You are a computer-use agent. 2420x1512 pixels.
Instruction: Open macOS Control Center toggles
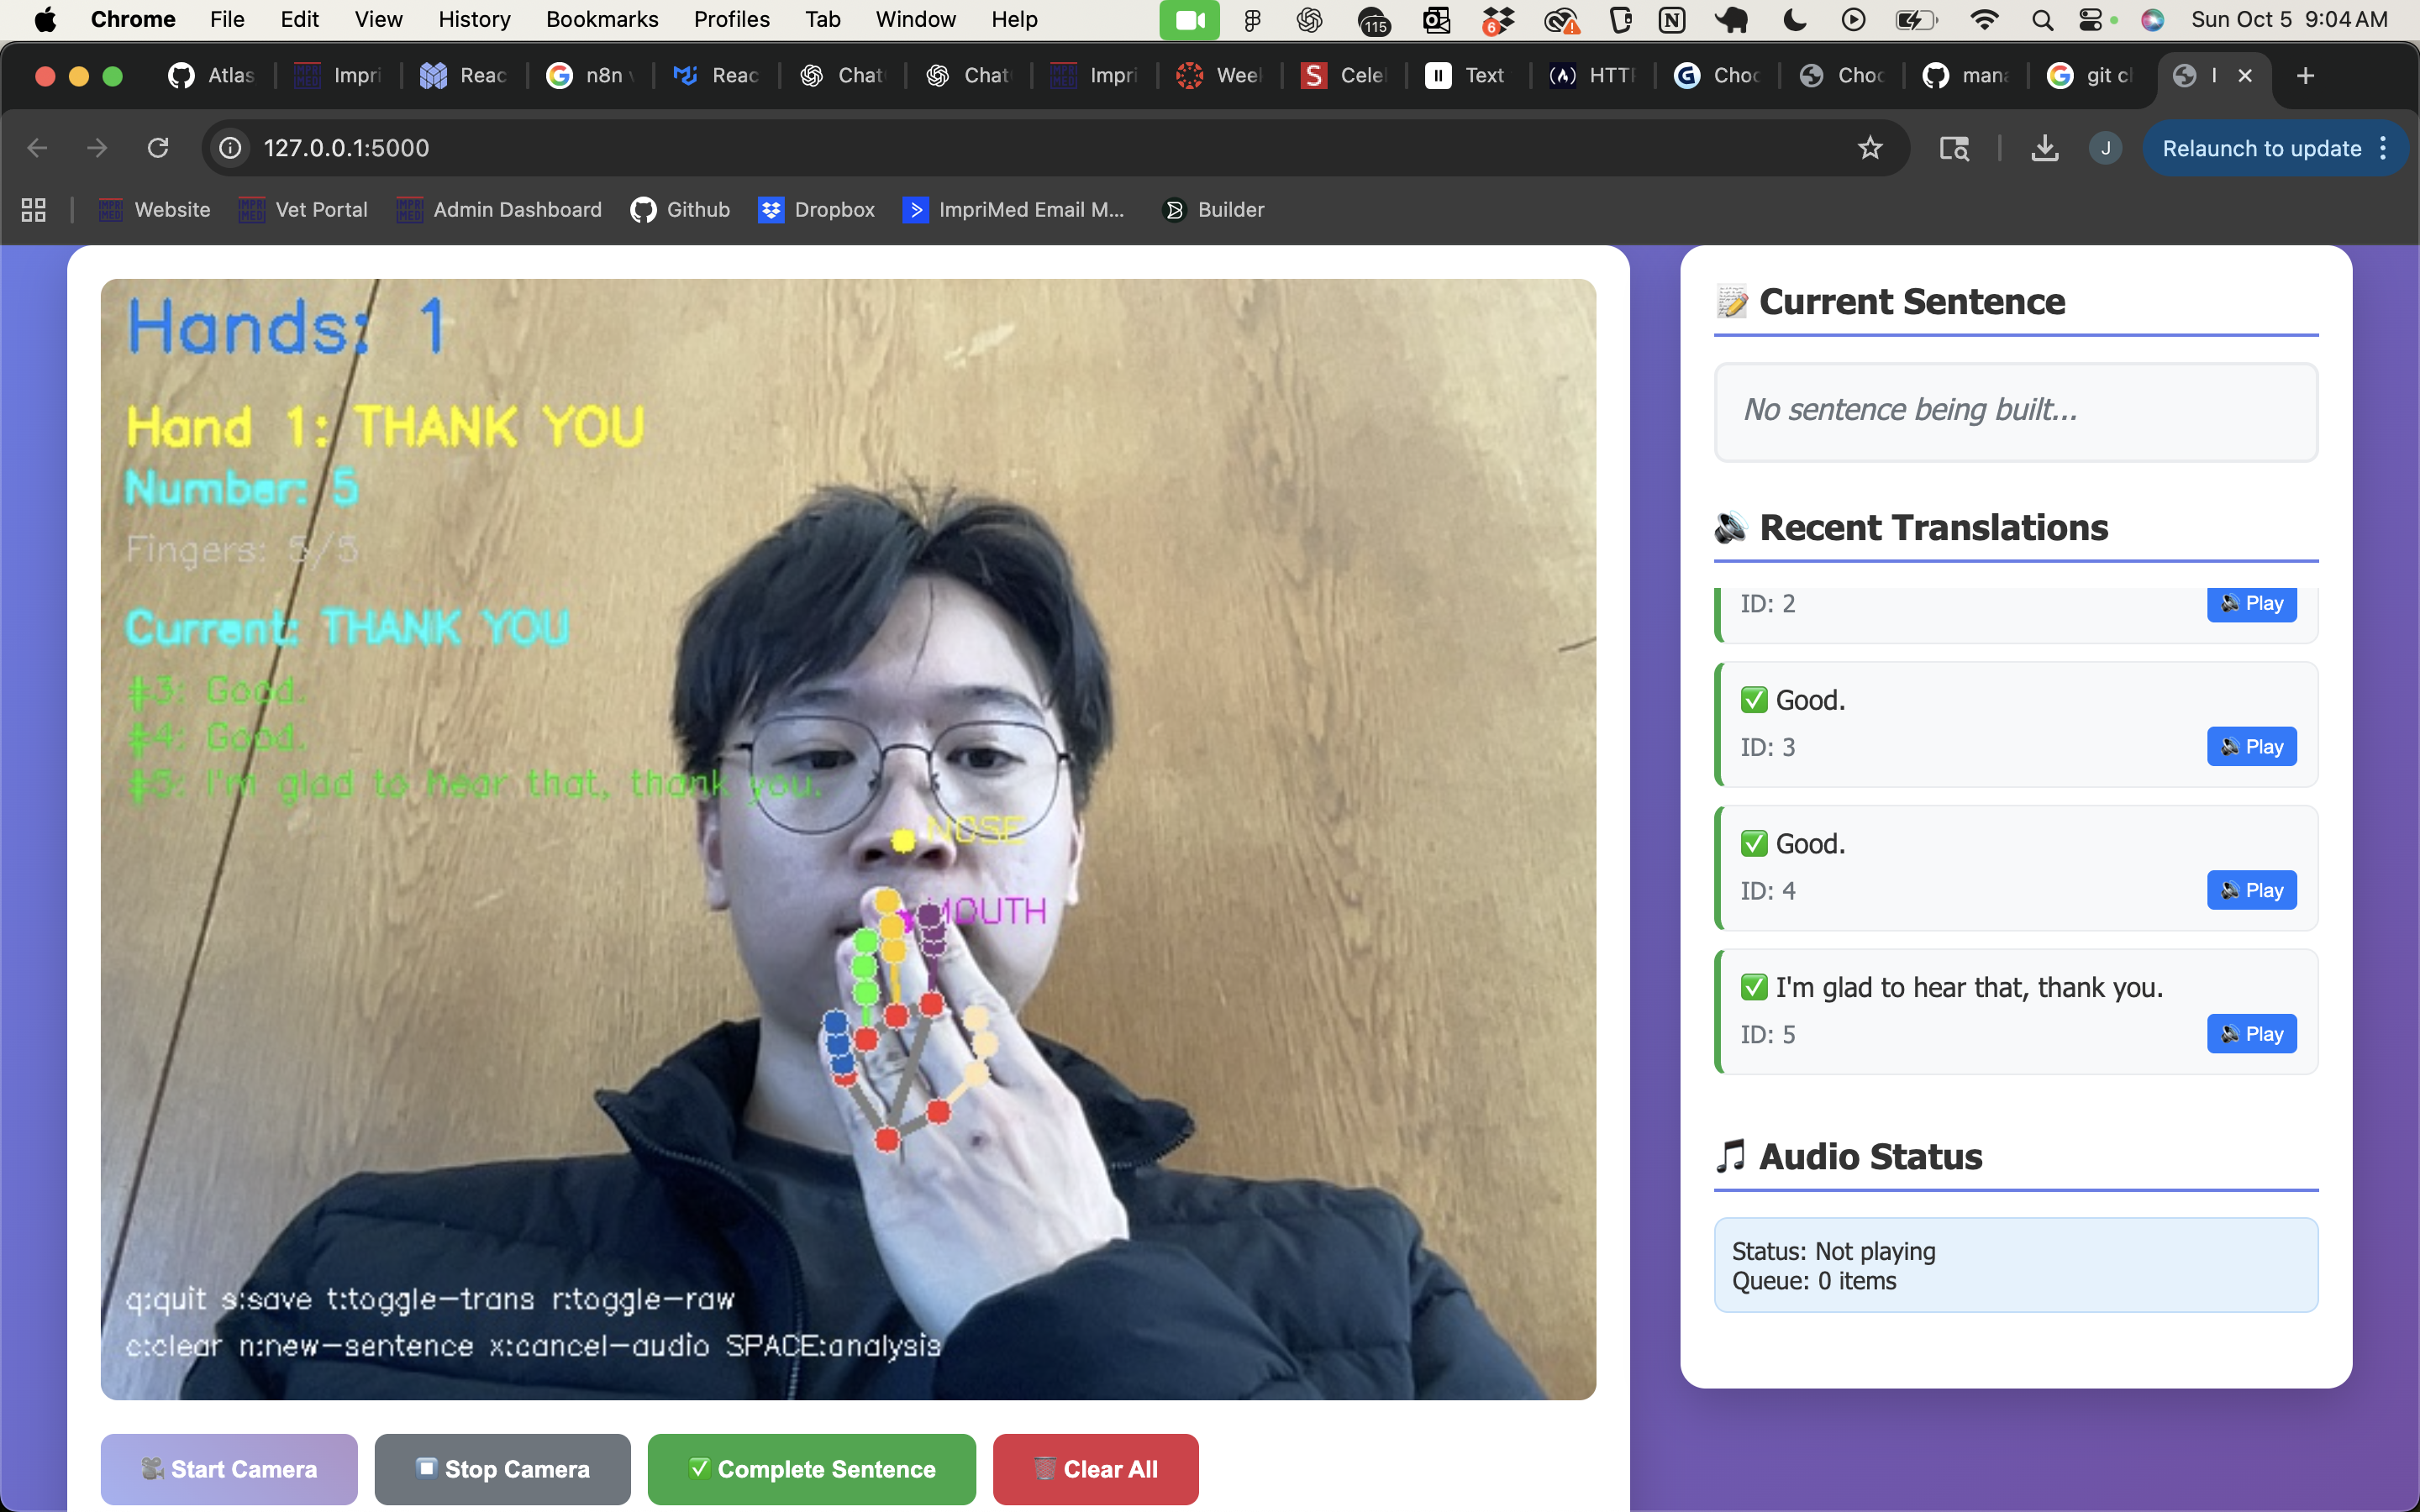tap(2090, 19)
